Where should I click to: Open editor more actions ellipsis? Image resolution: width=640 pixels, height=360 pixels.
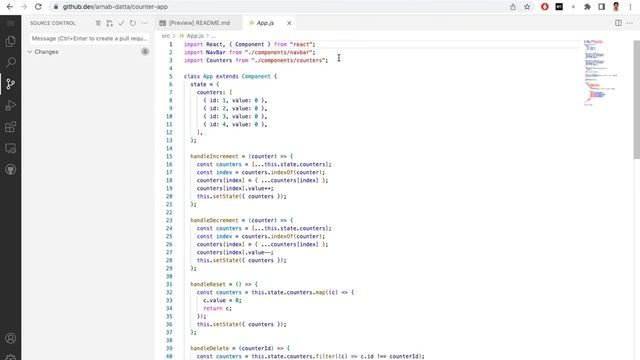click(x=630, y=23)
